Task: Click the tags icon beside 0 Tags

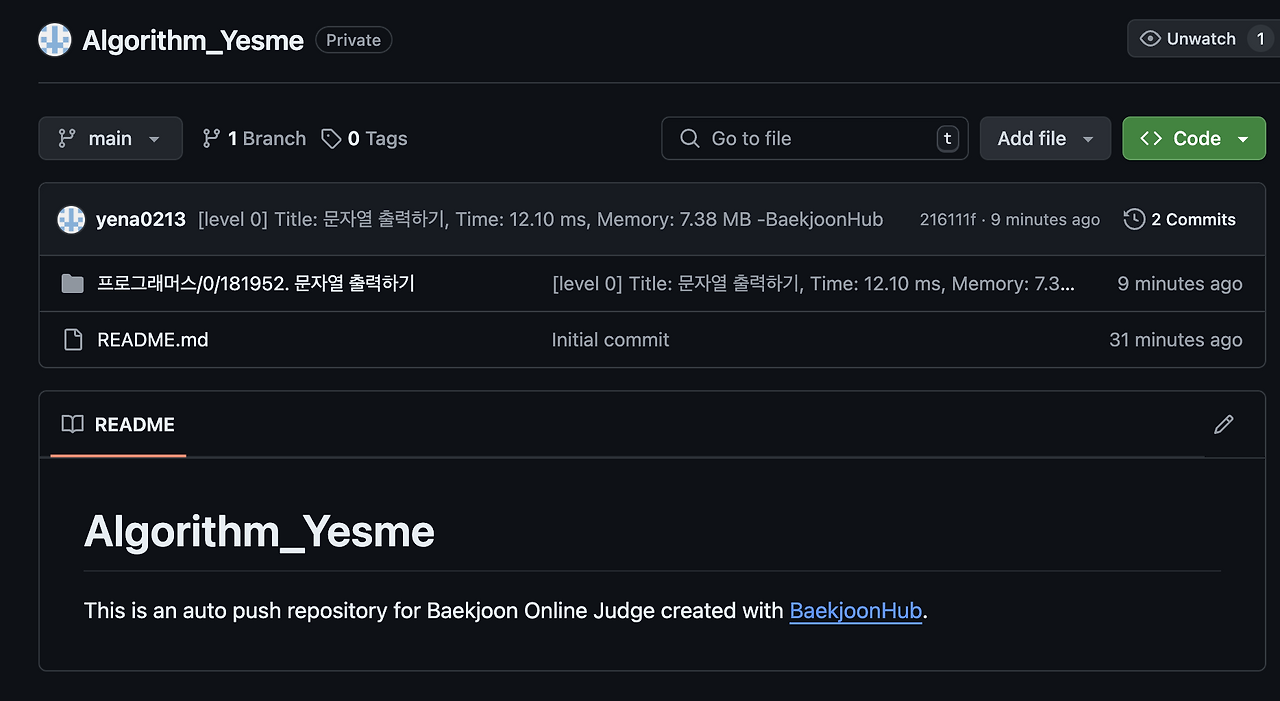Action: pos(331,138)
